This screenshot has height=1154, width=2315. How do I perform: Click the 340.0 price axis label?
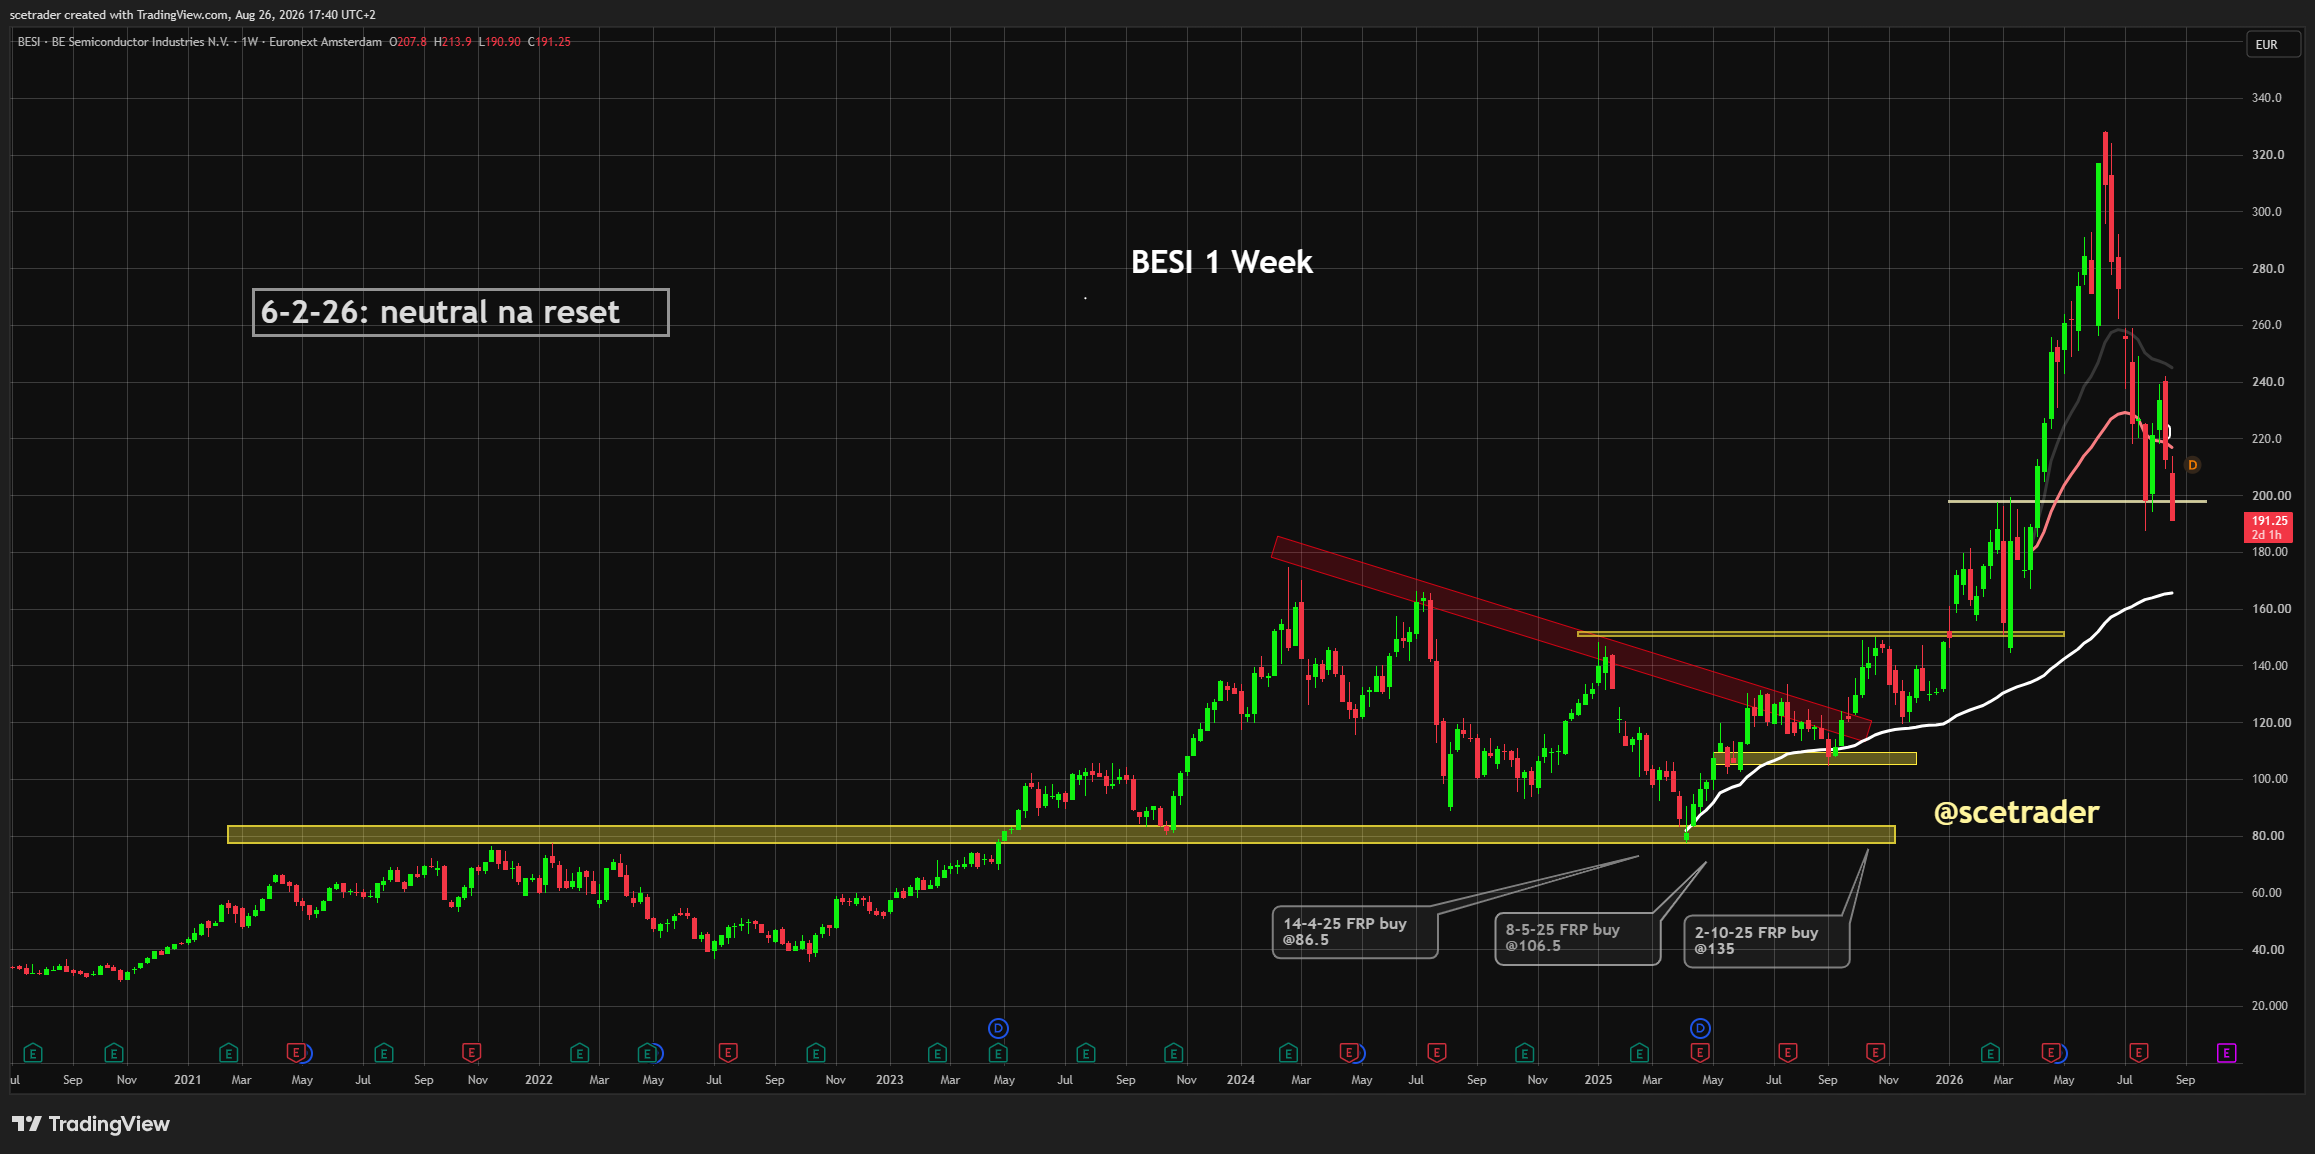pos(2267,98)
